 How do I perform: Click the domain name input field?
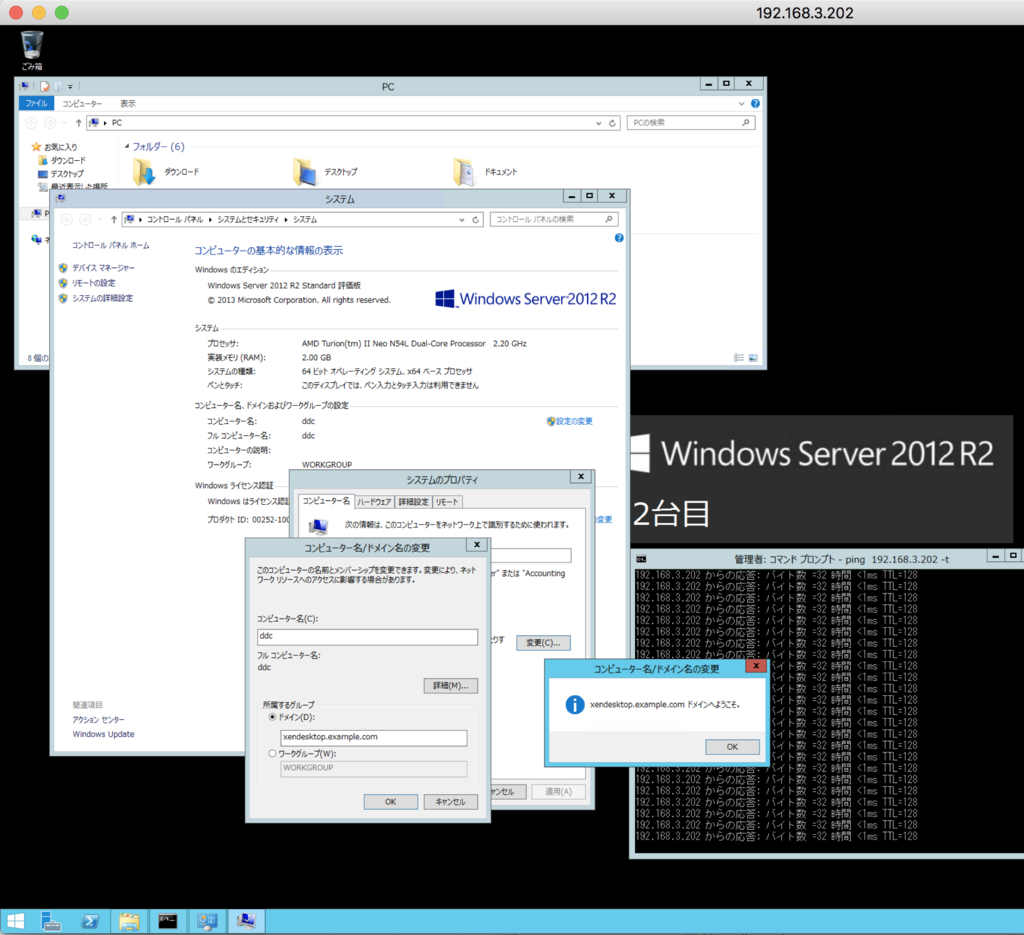[374, 738]
